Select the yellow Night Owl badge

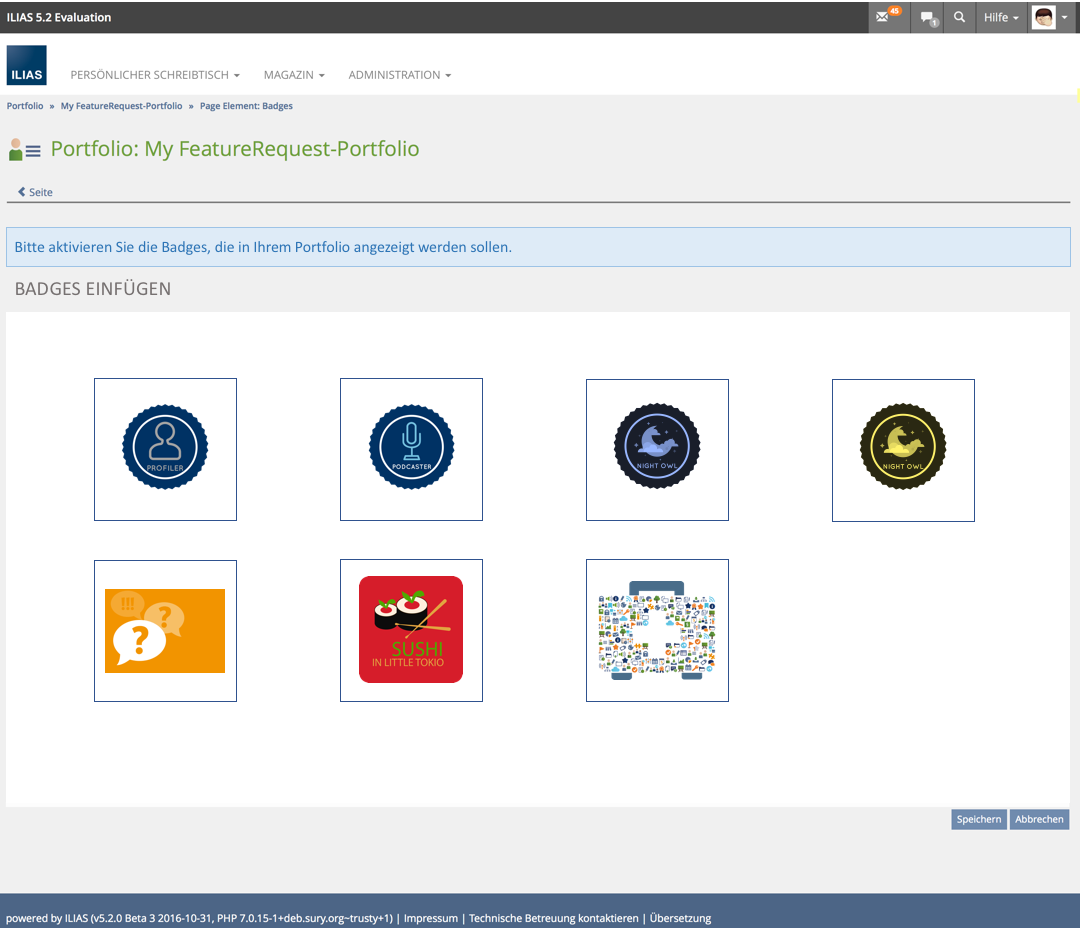(903, 450)
